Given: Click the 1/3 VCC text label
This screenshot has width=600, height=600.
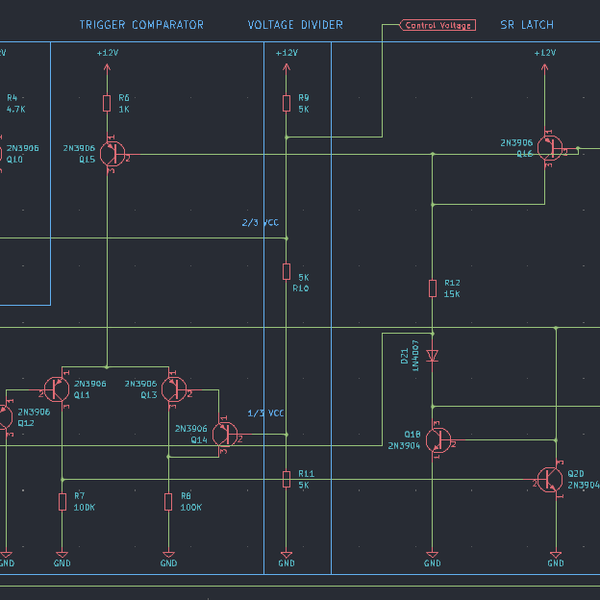Looking at the screenshot, I should coord(266,413).
